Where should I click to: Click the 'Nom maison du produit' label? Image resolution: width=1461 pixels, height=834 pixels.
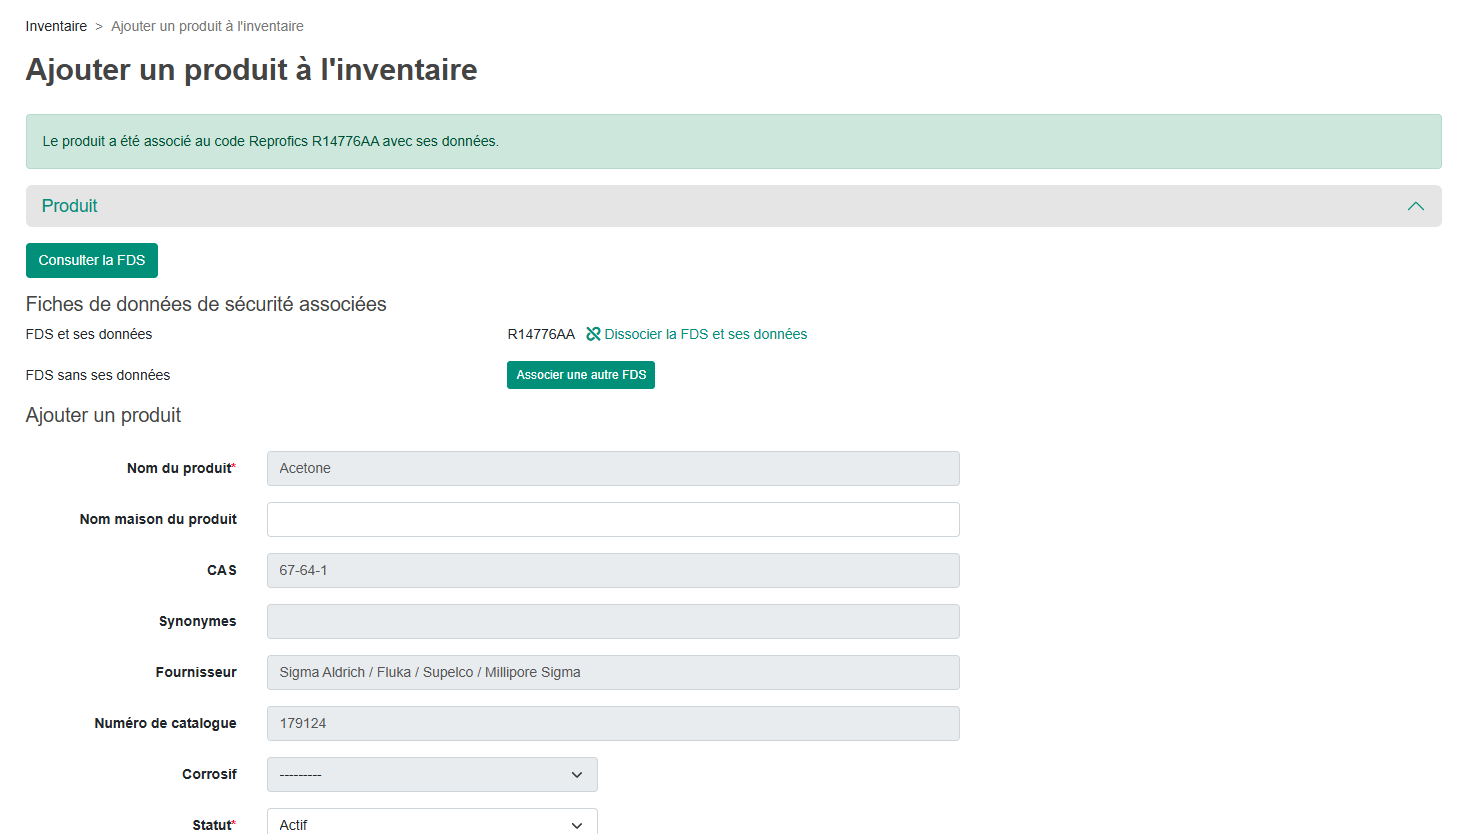click(158, 519)
